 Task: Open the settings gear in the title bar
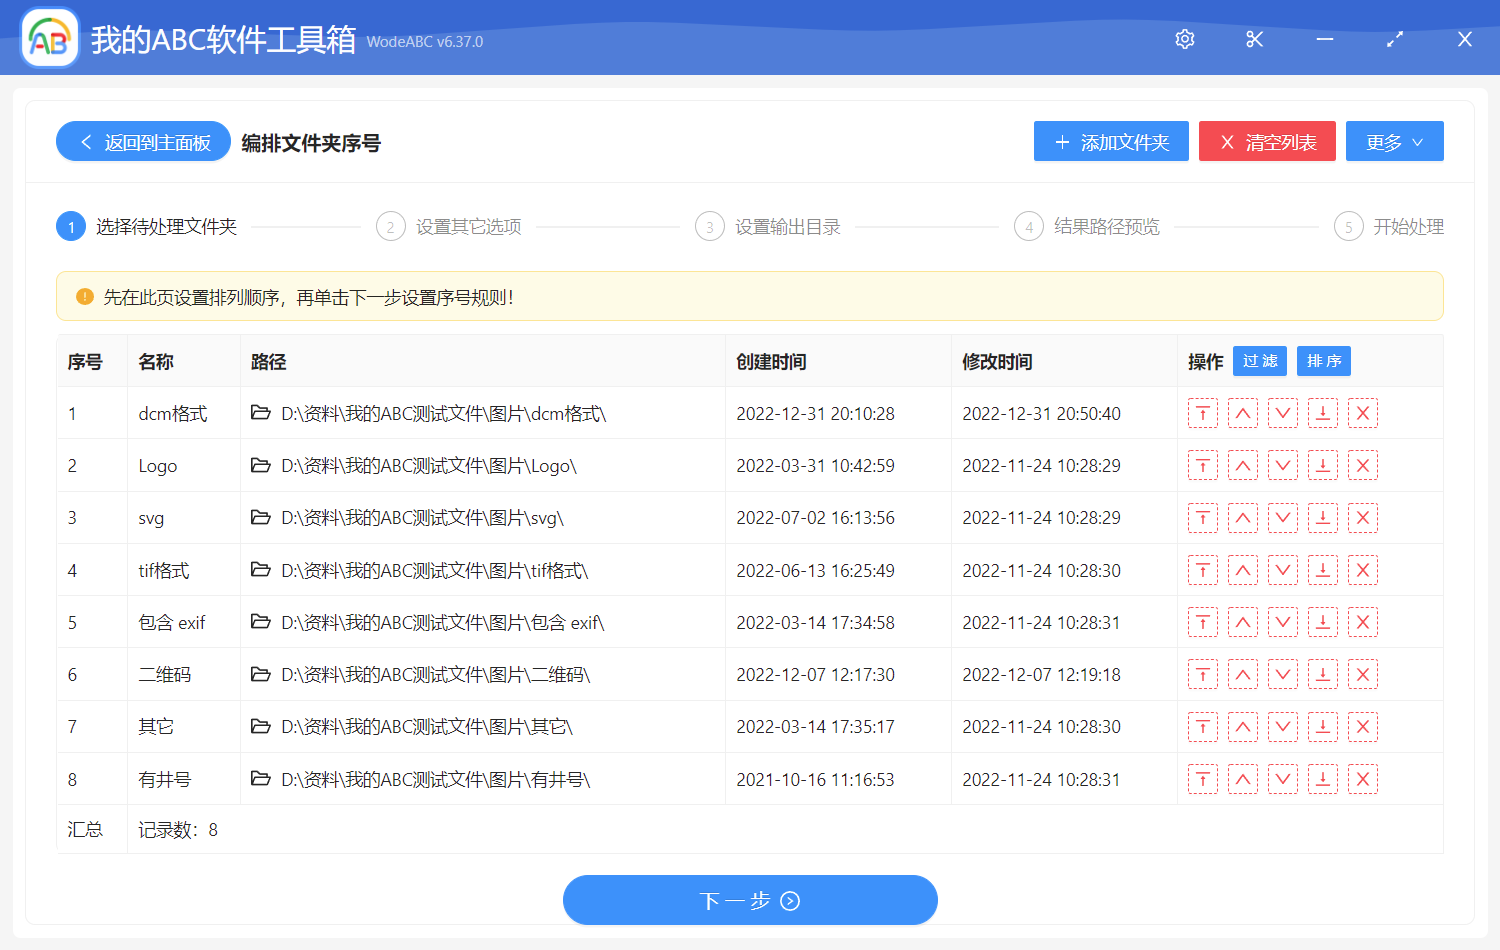point(1185,39)
